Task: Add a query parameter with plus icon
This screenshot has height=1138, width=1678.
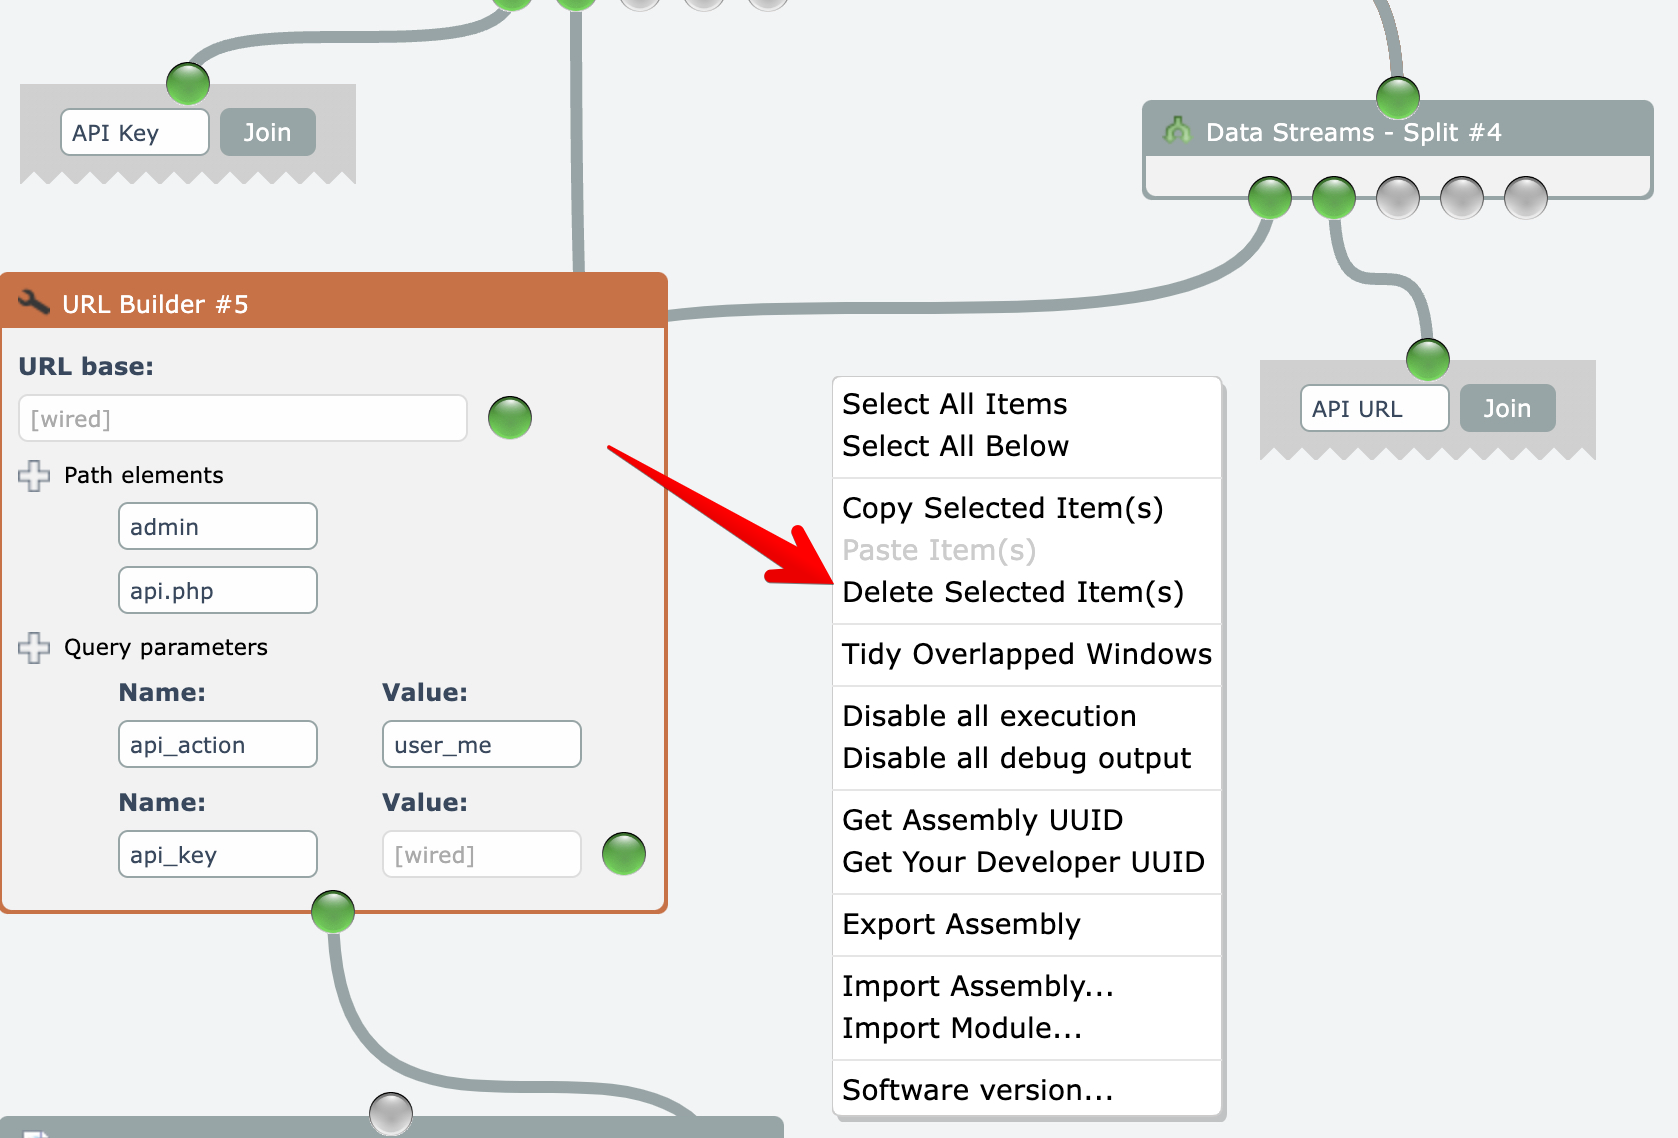Action: tap(34, 648)
